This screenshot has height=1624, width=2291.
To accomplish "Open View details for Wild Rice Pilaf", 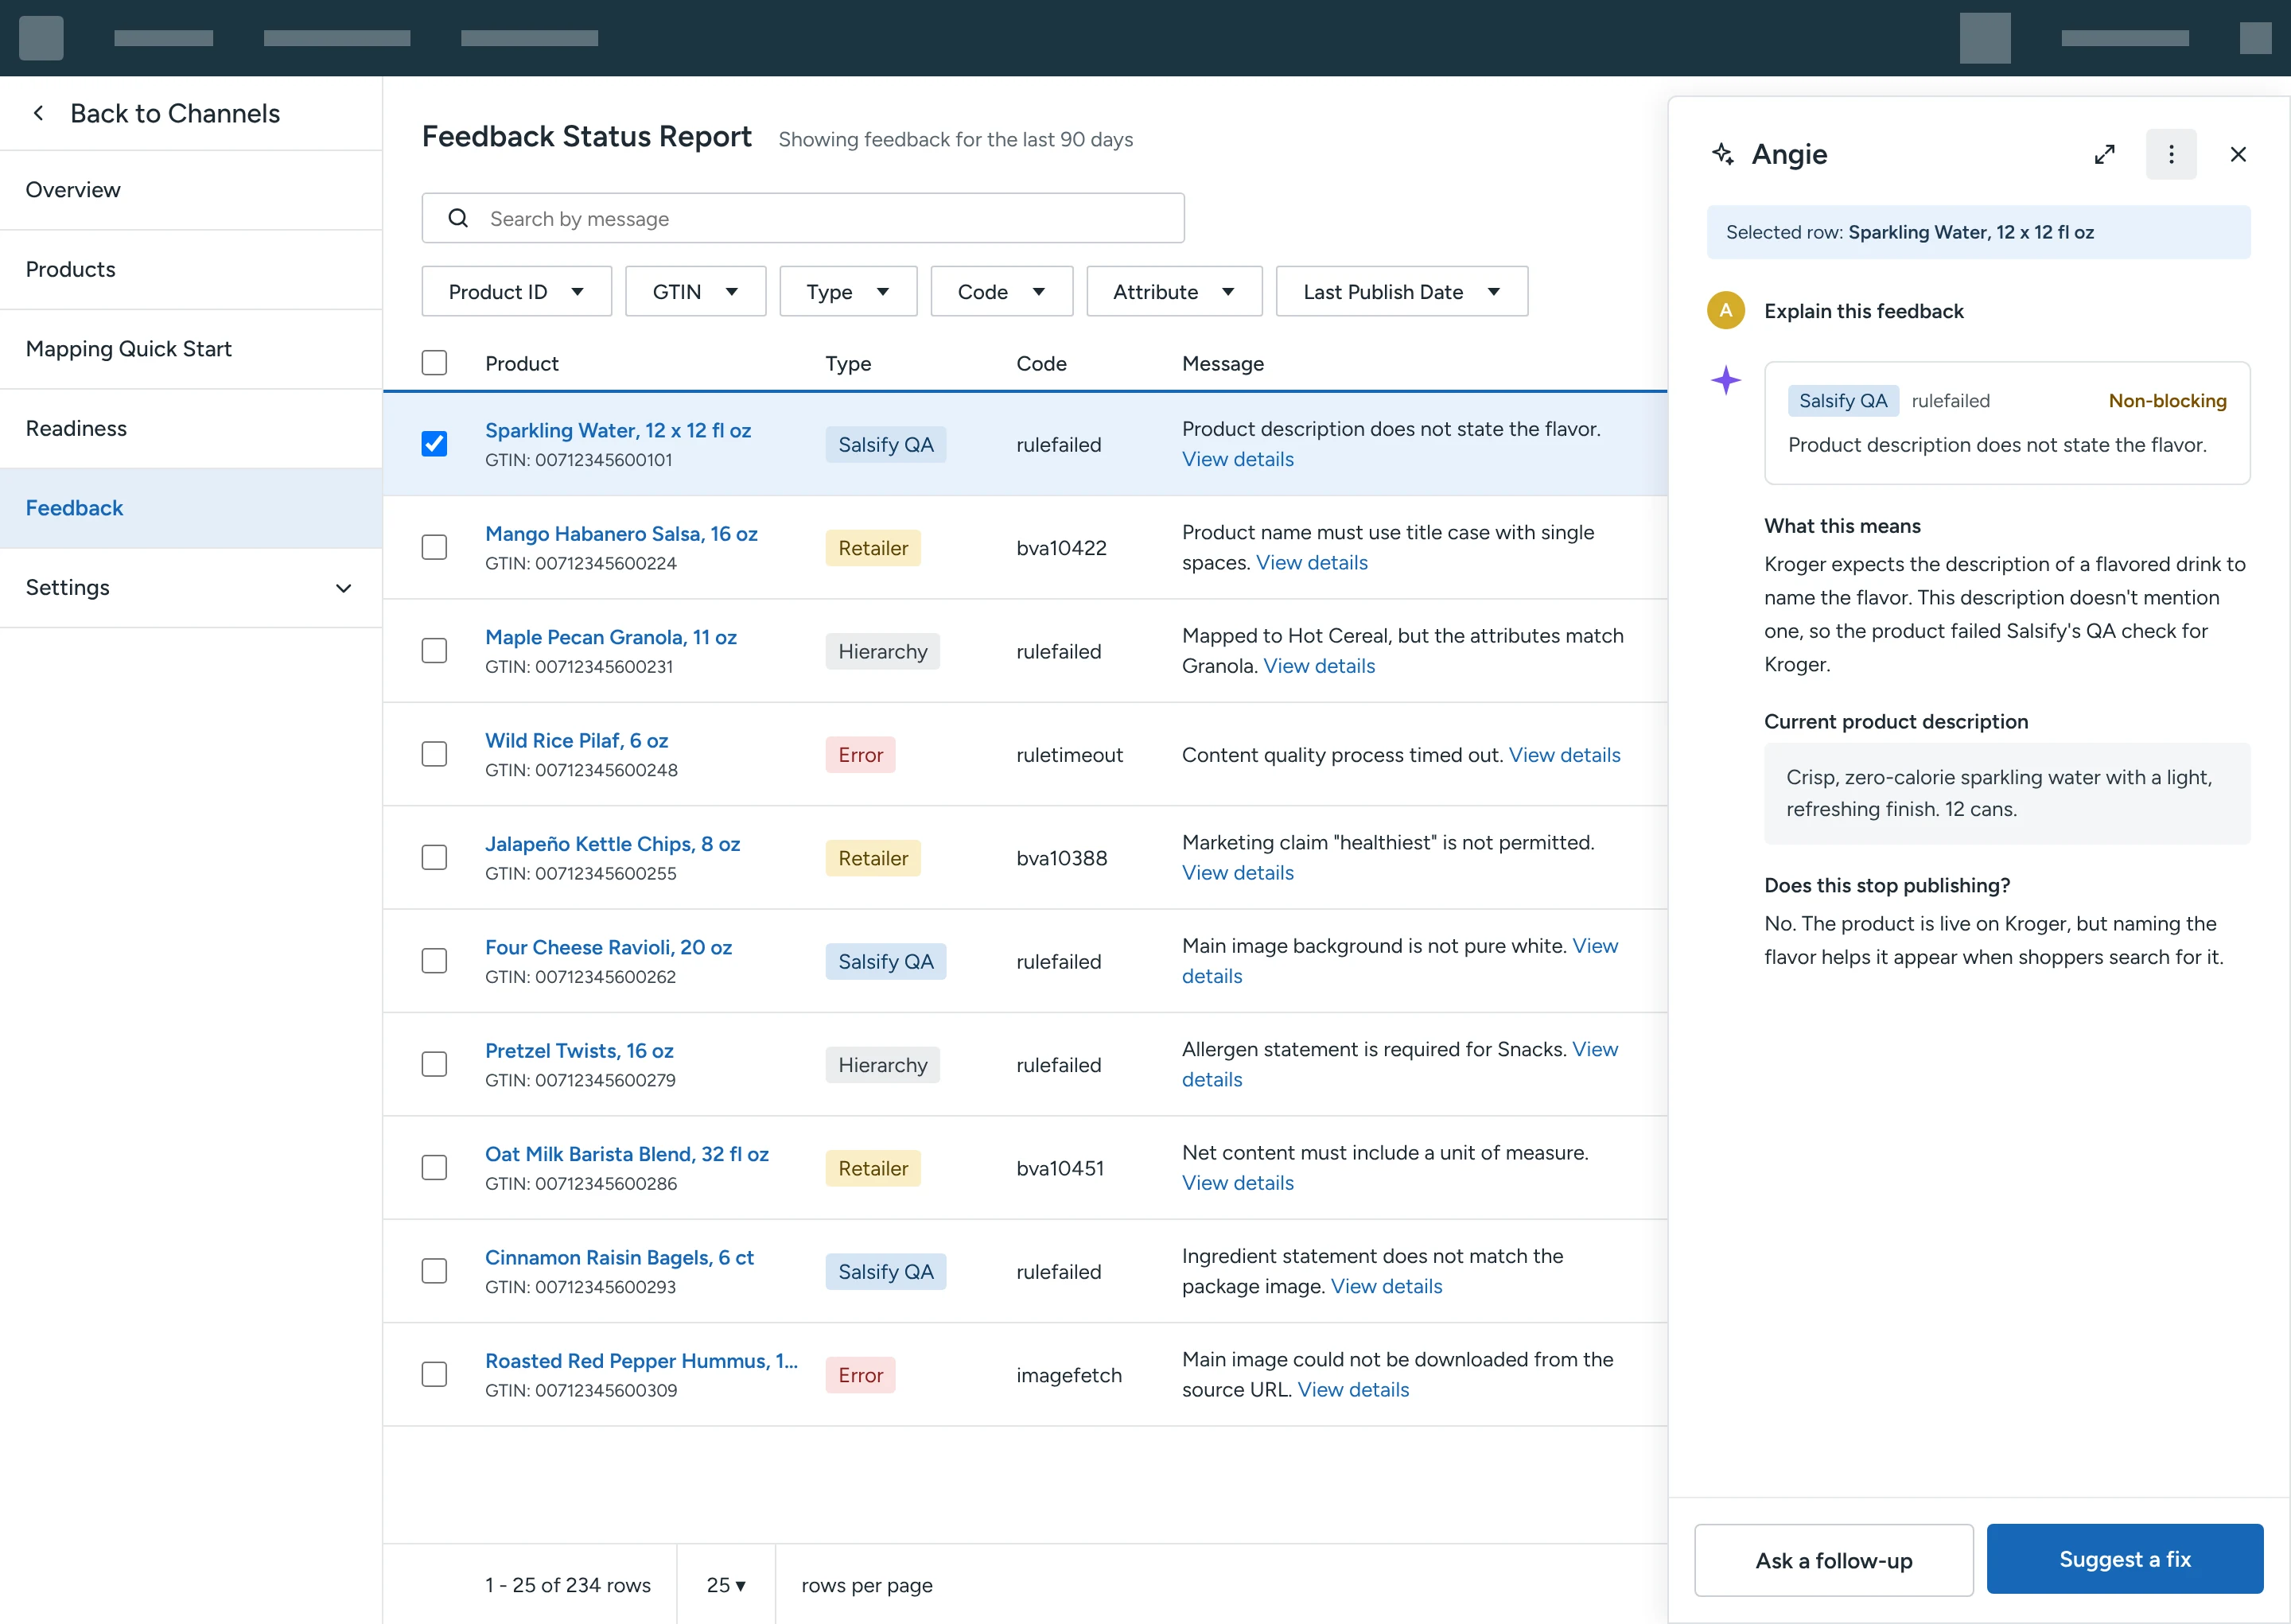I will click(1564, 755).
